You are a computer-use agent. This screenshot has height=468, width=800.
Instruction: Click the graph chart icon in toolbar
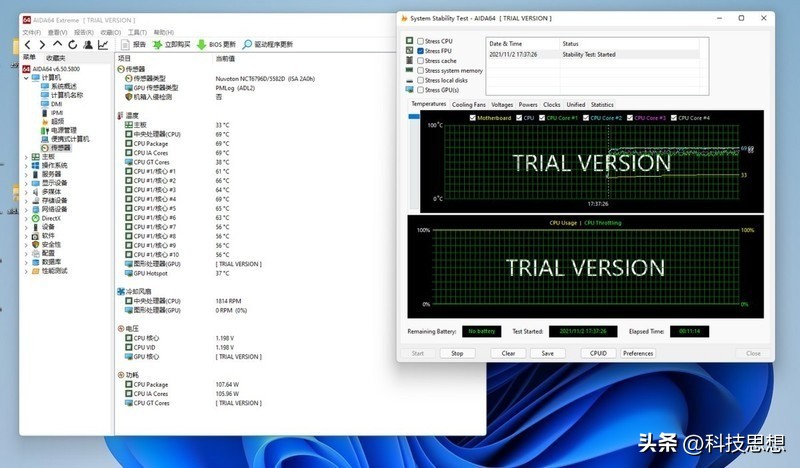click(103, 45)
